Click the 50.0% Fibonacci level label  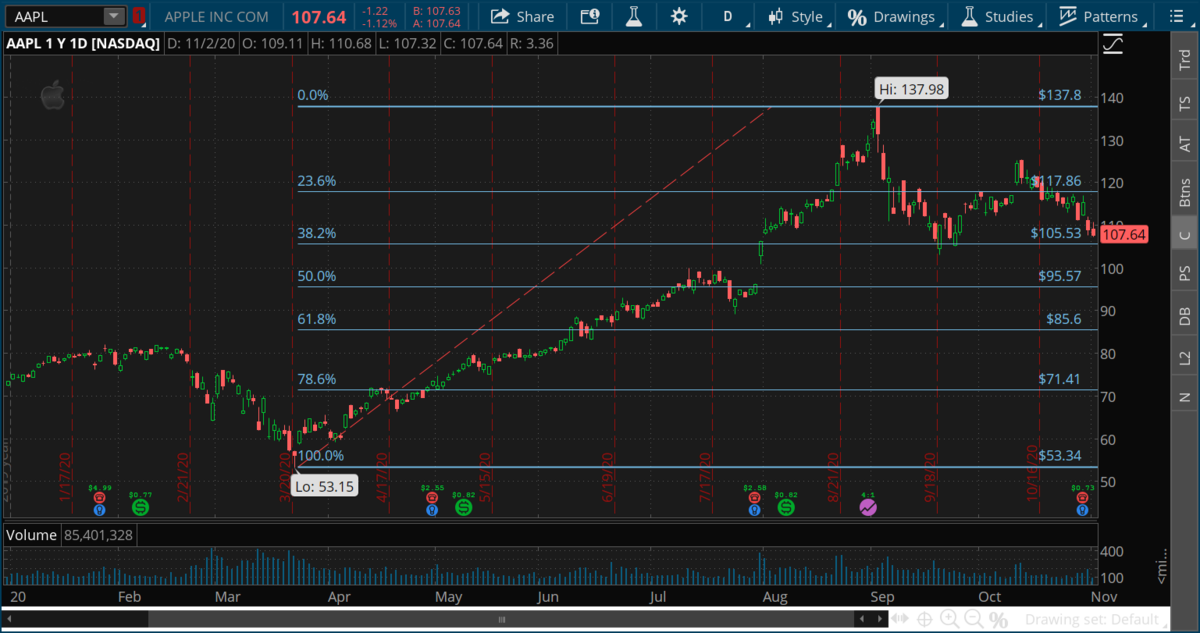317,276
